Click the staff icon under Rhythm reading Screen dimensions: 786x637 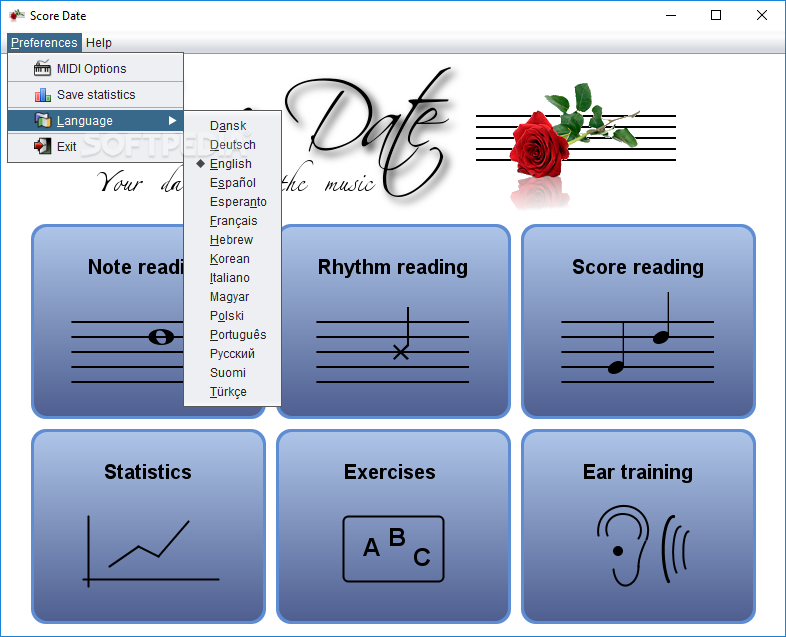(392, 345)
